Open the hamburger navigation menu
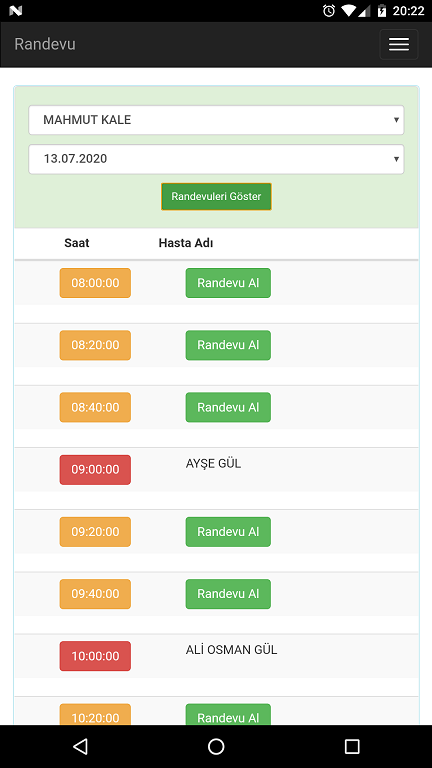 (399, 44)
